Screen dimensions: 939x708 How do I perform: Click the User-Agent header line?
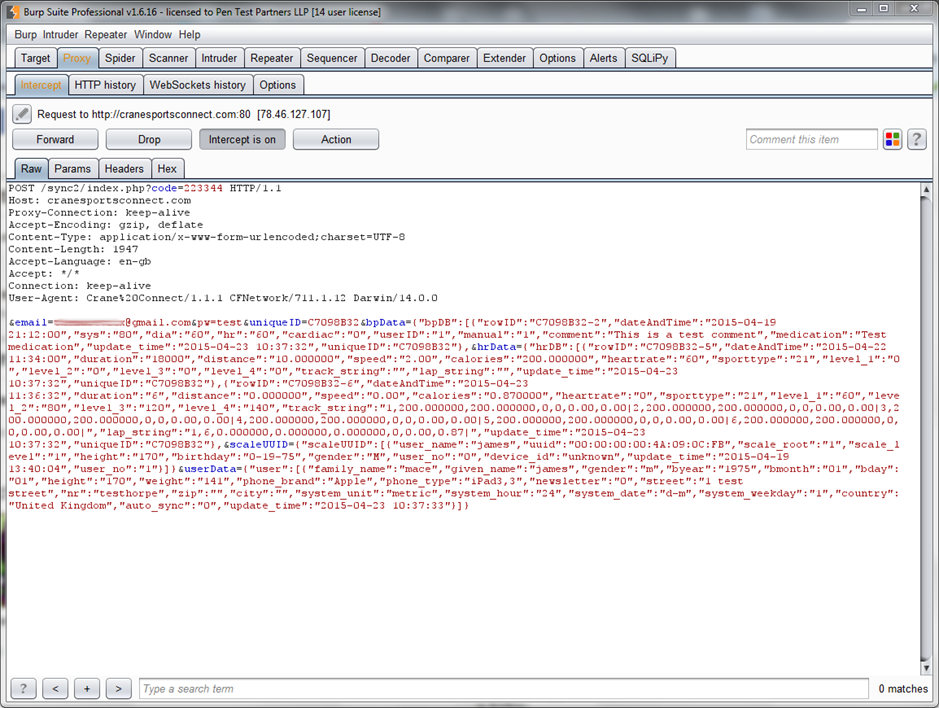(223, 298)
